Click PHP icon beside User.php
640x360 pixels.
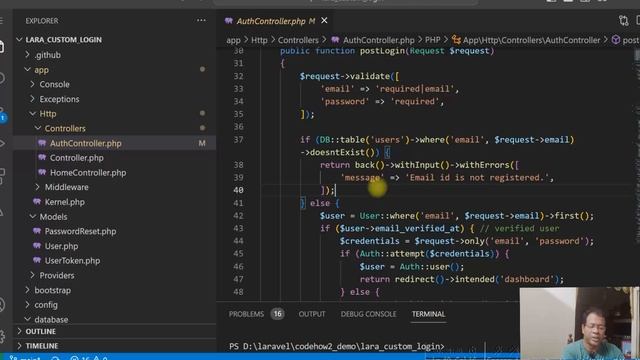click(37, 245)
